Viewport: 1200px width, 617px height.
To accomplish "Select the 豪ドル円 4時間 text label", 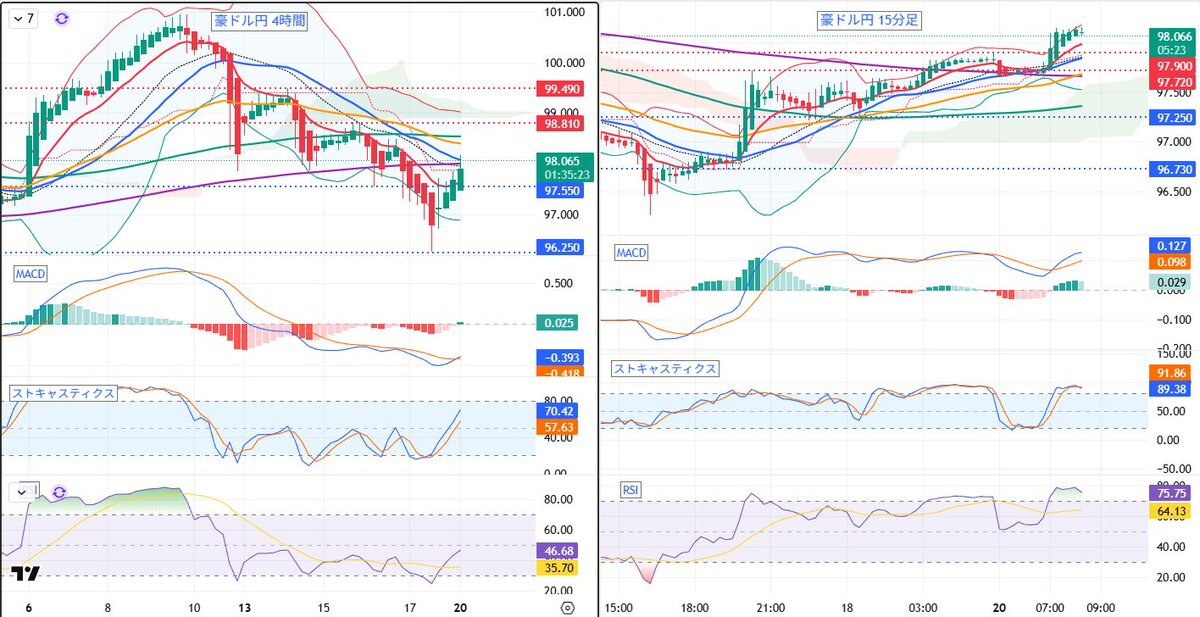I will [259, 20].
